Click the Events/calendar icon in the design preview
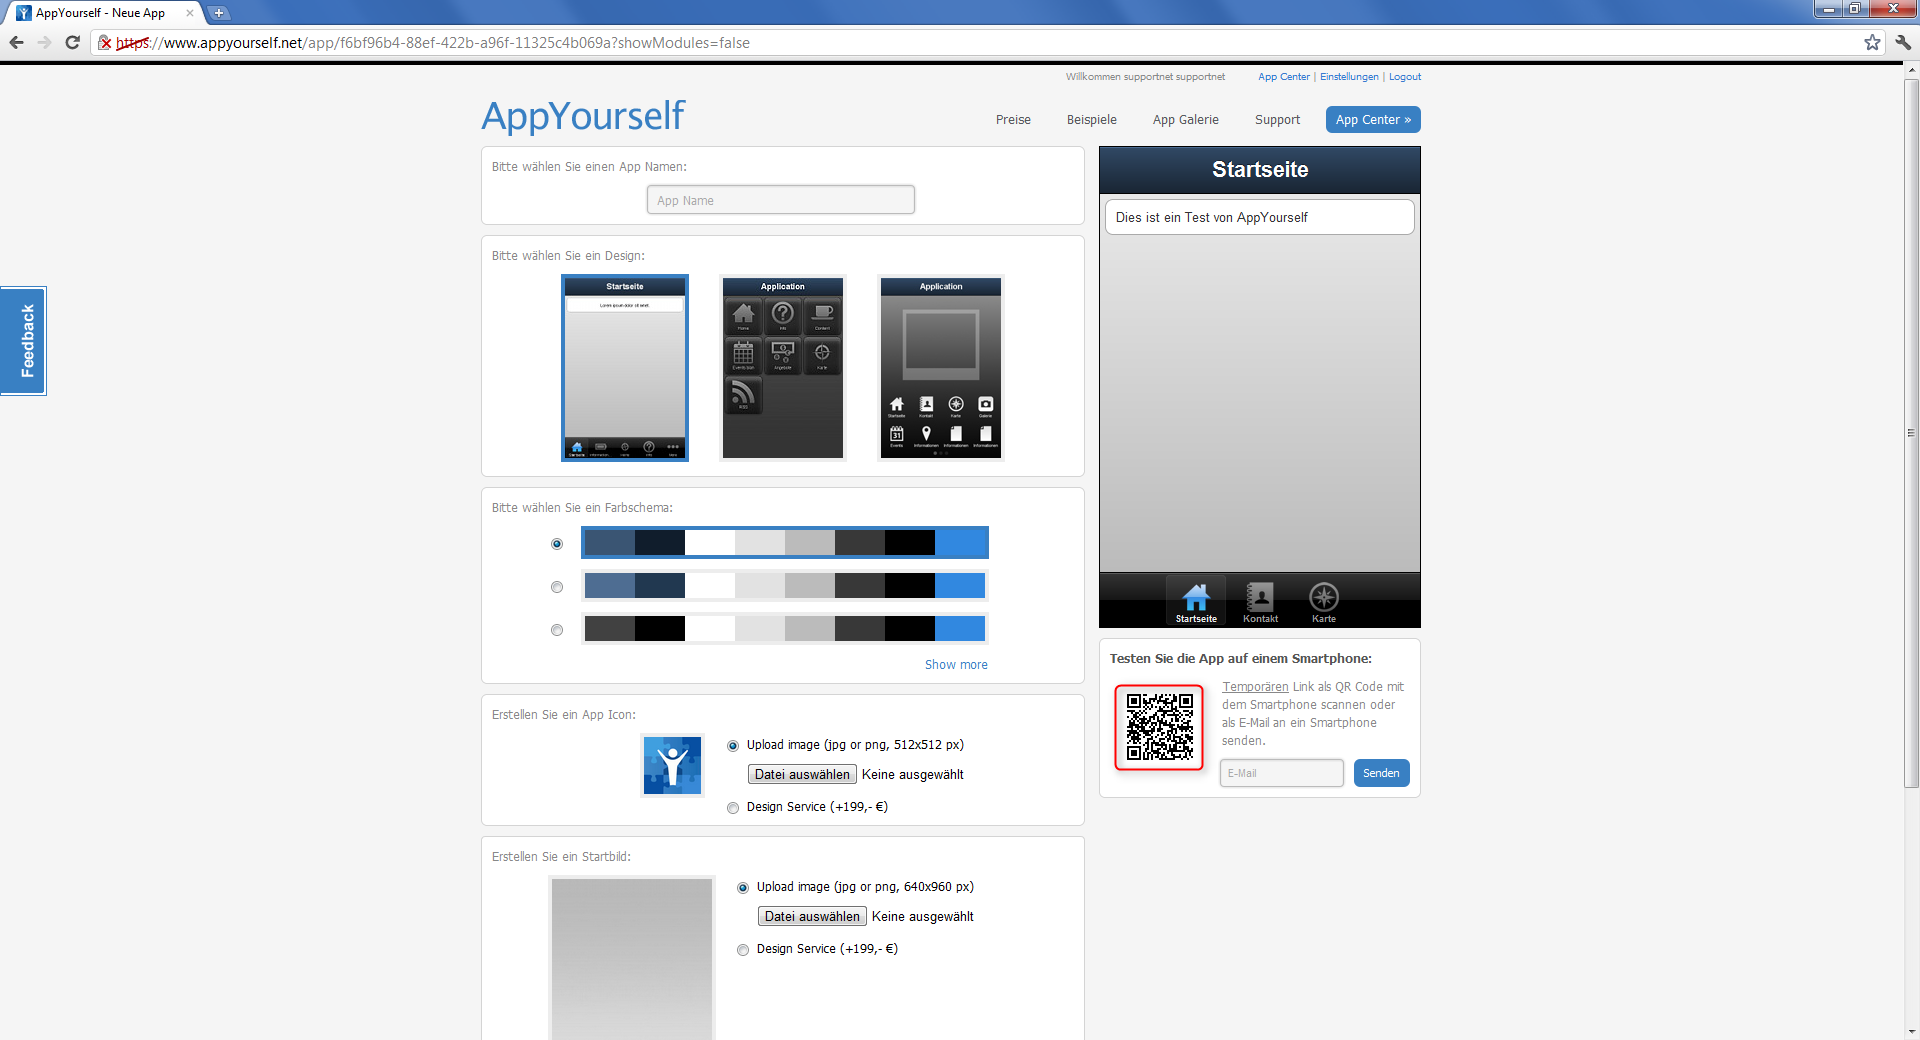Screen dimensions: 1920x1040 pyautogui.click(x=743, y=354)
